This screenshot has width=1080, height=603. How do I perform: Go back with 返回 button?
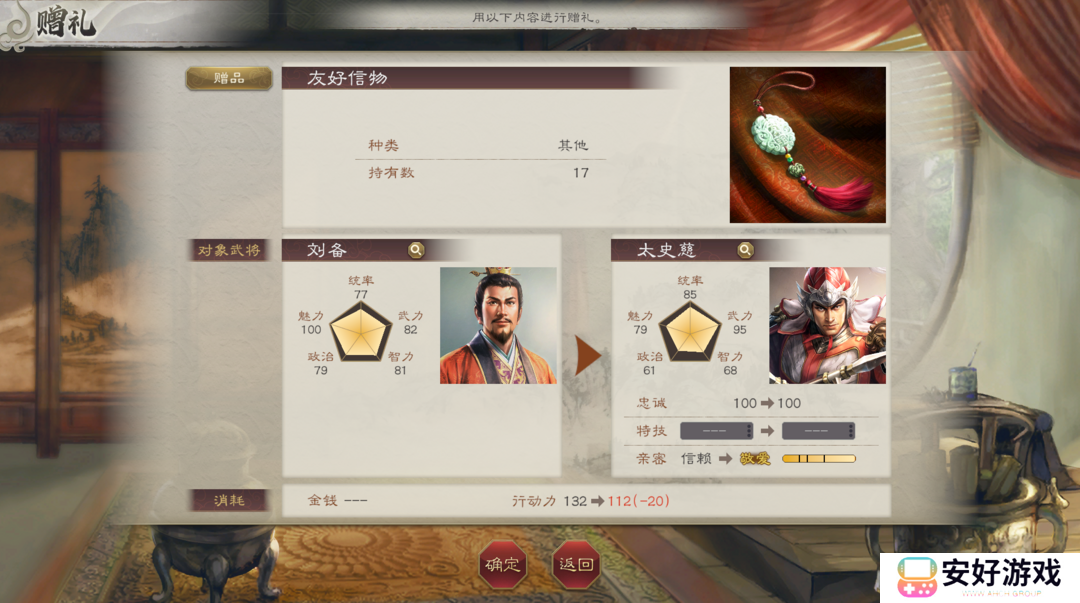(x=576, y=564)
